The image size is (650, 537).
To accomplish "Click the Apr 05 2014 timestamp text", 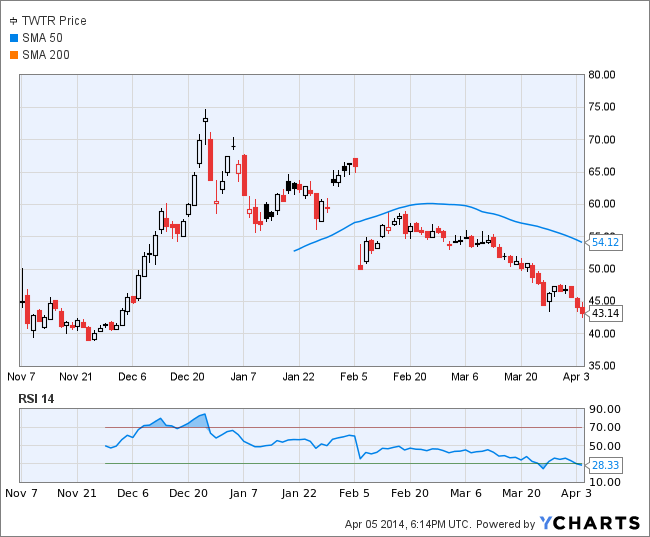I will click(x=407, y=524).
